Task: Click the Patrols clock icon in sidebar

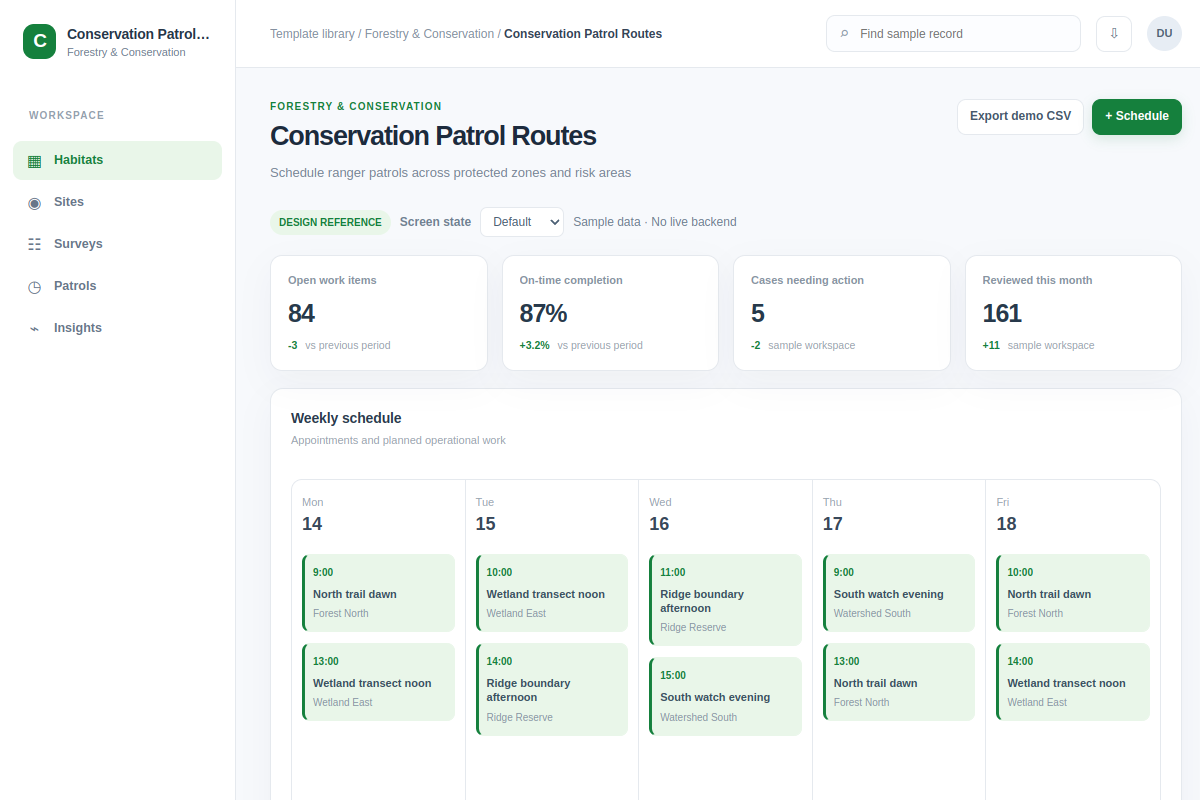Action: point(35,287)
